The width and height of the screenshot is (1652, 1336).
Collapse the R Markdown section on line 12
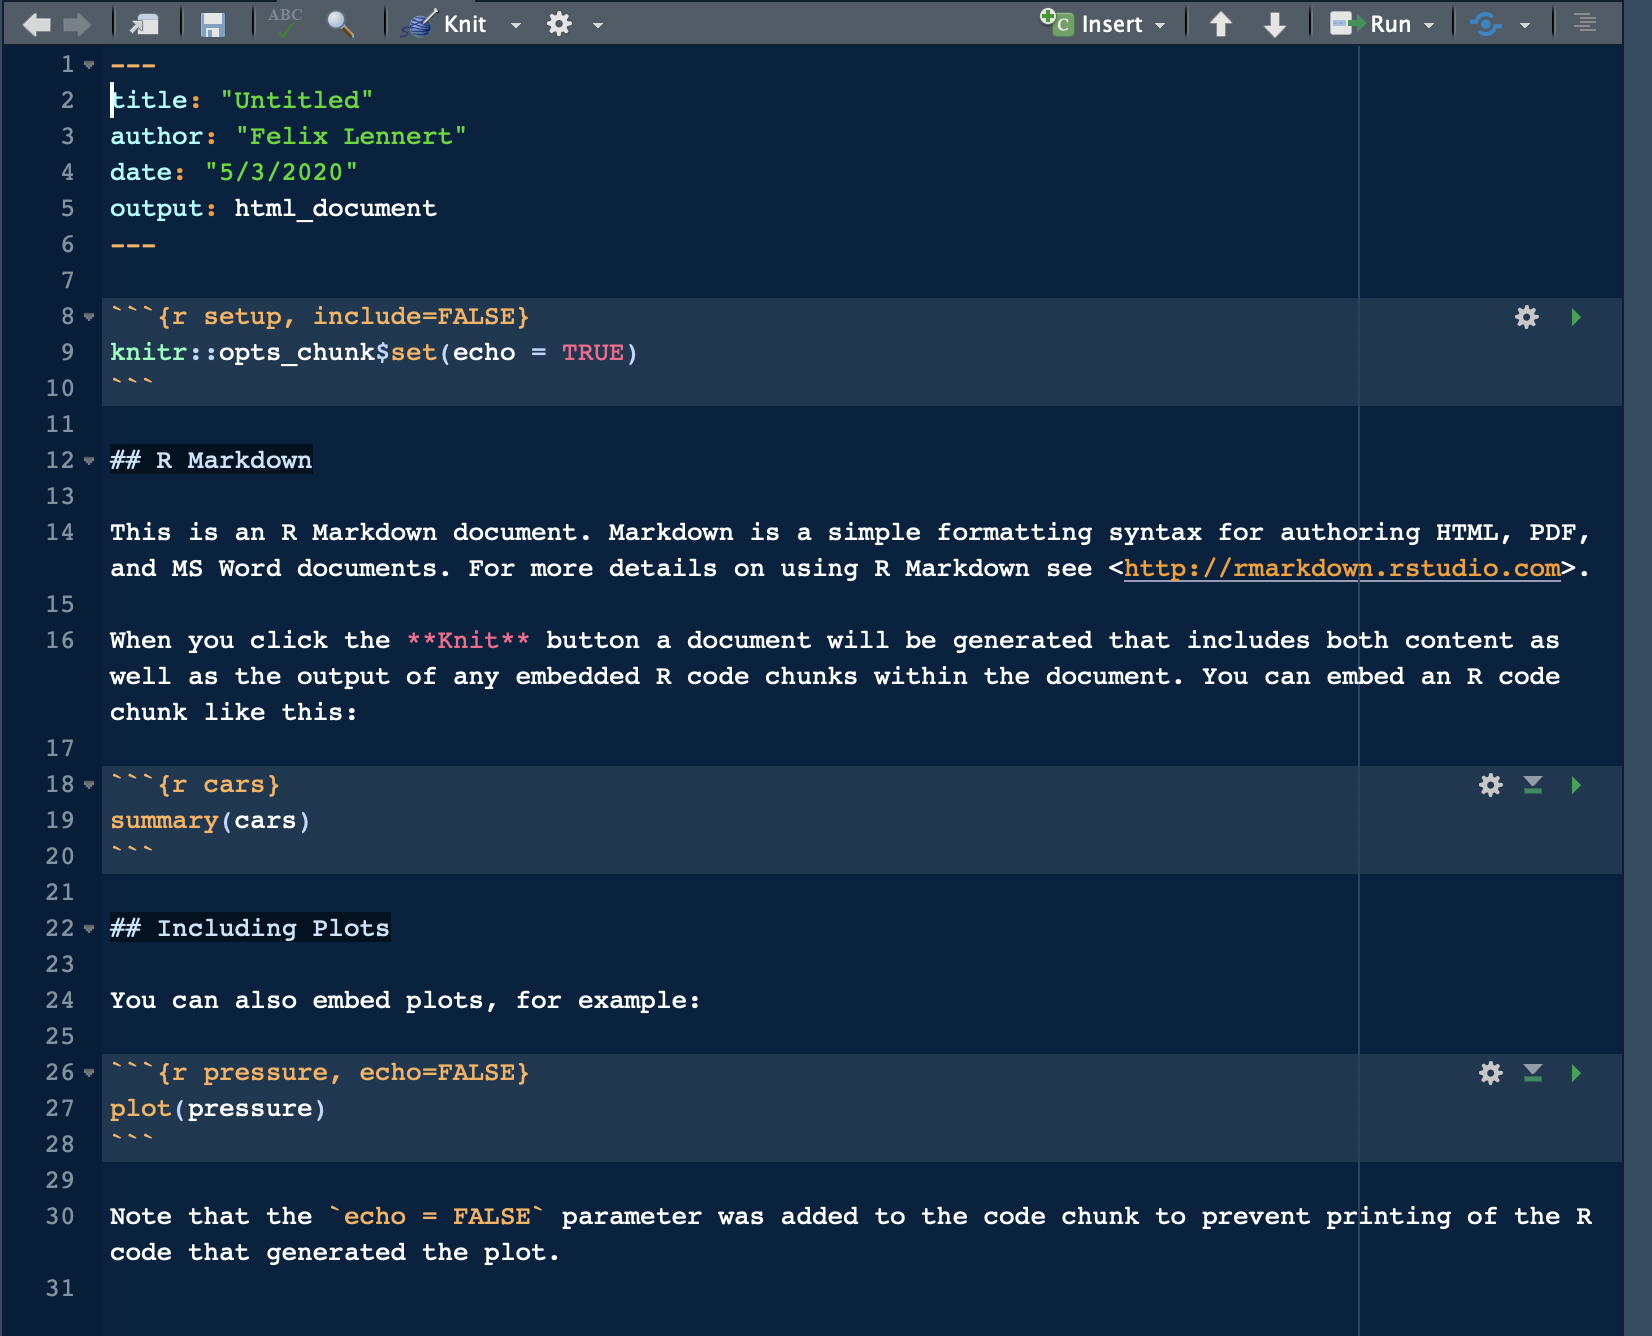[89, 461]
